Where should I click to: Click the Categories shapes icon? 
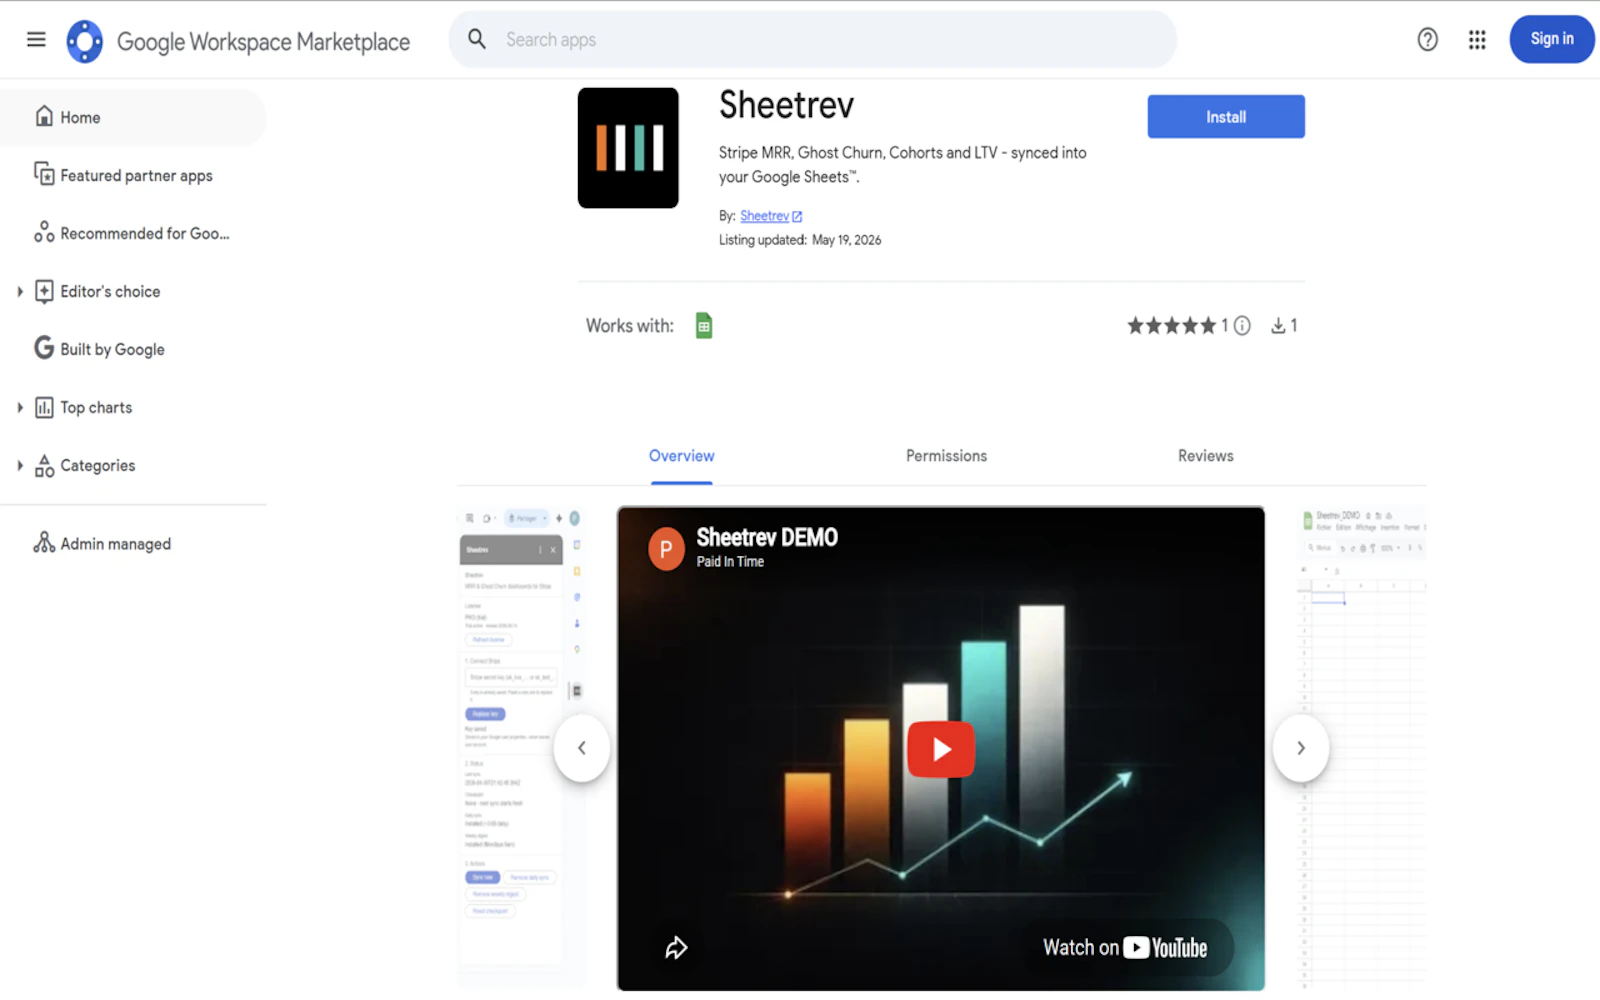tap(44, 465)
